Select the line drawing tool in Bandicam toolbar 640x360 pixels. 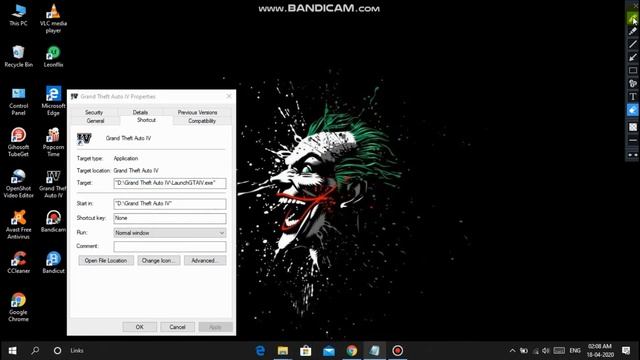click(633, 44)
